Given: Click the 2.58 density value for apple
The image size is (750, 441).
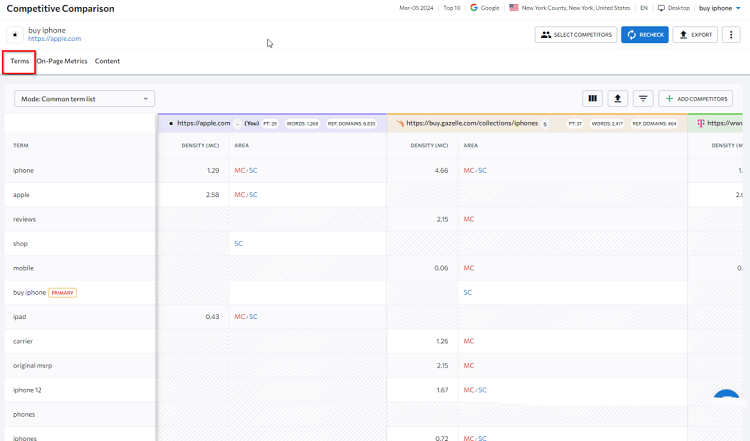Looking at the screenshot, I should [212, 195].
